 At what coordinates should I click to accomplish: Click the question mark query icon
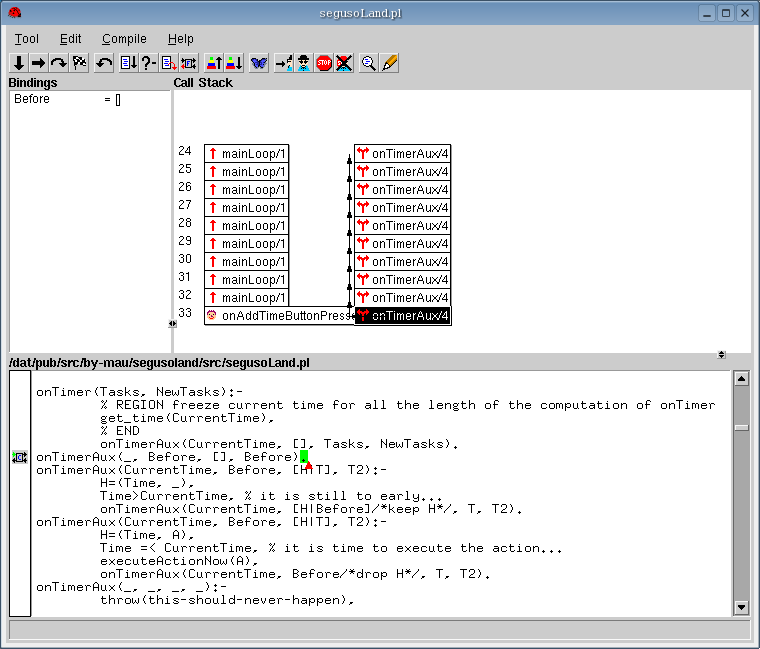149,63
